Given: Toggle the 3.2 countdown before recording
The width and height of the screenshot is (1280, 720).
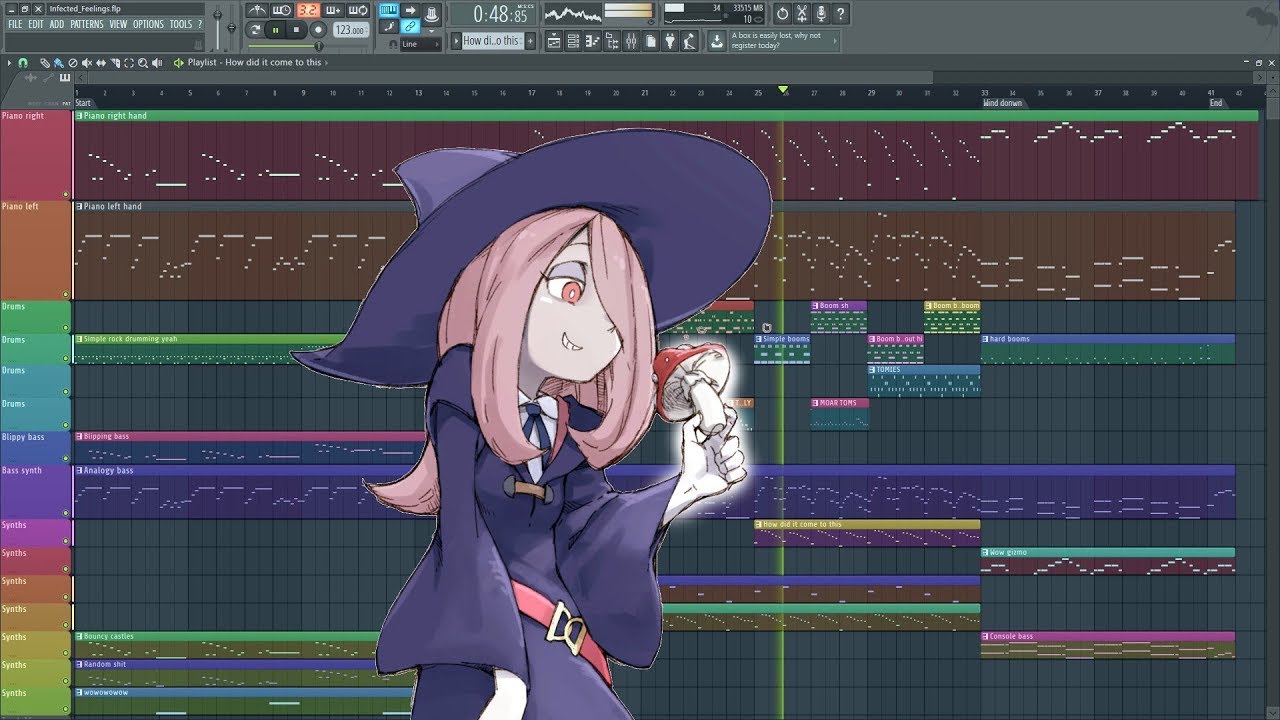Looking at the screenshot, I should [x=308, y=10].
